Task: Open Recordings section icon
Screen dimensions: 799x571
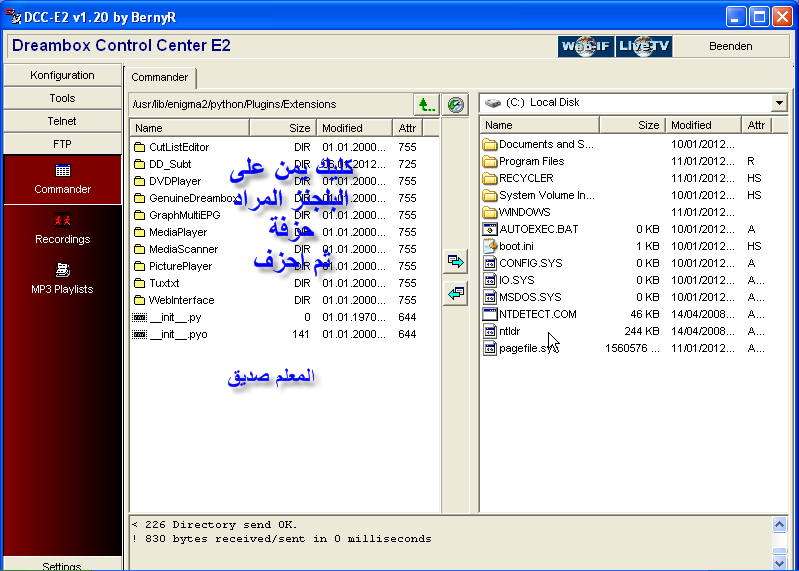Action: click(x=63, y=220)
